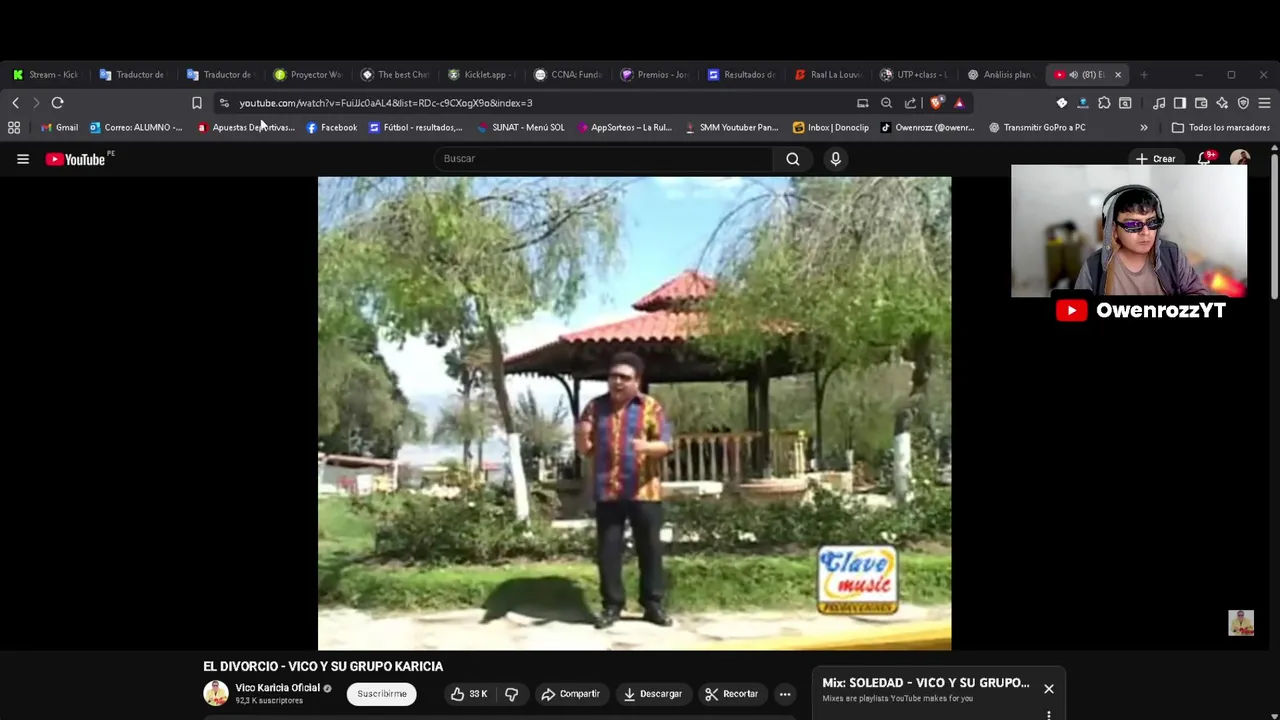Screen dimensions: 1280x720
Task: Open Brave Shields lion icon
Action: coord(937,103)
